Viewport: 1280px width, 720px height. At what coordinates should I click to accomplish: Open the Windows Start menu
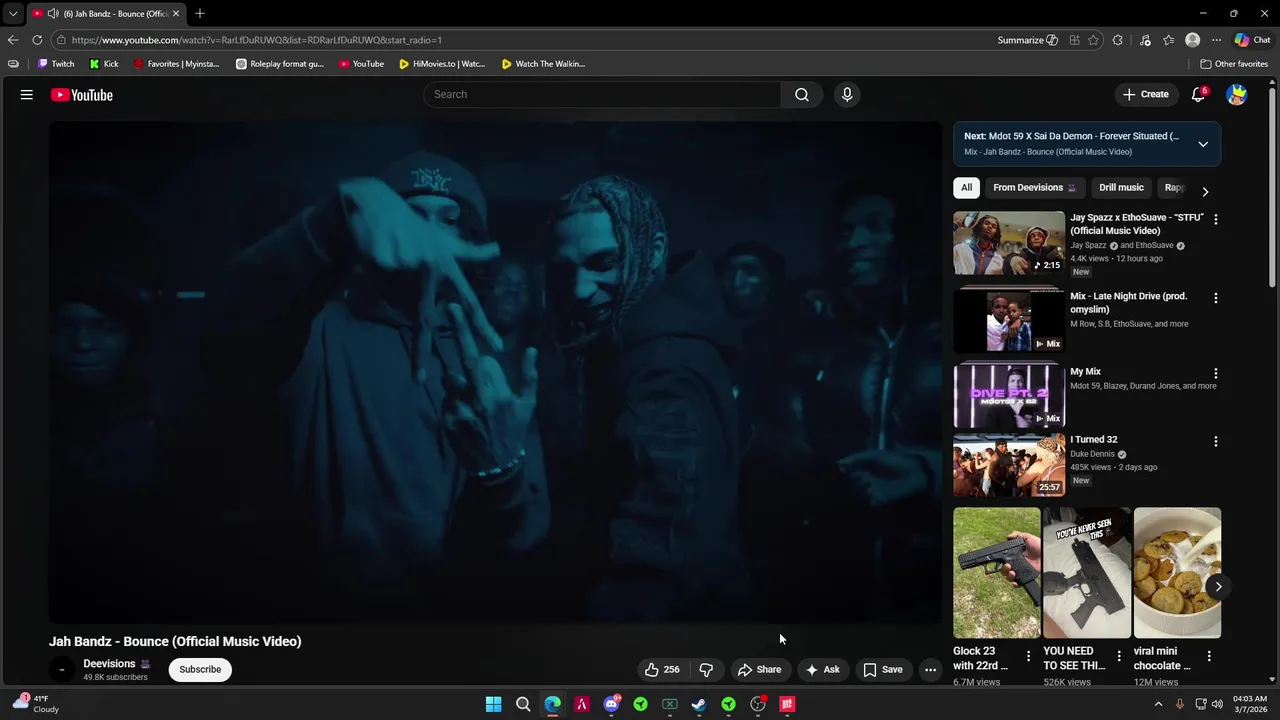[x=493, y=704]
